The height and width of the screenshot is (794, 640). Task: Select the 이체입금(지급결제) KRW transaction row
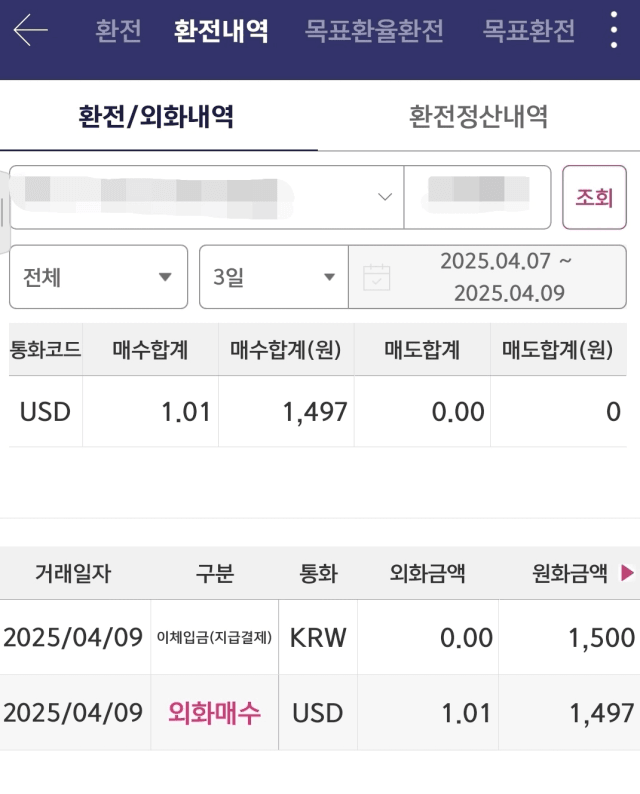[x=320, y=637]
